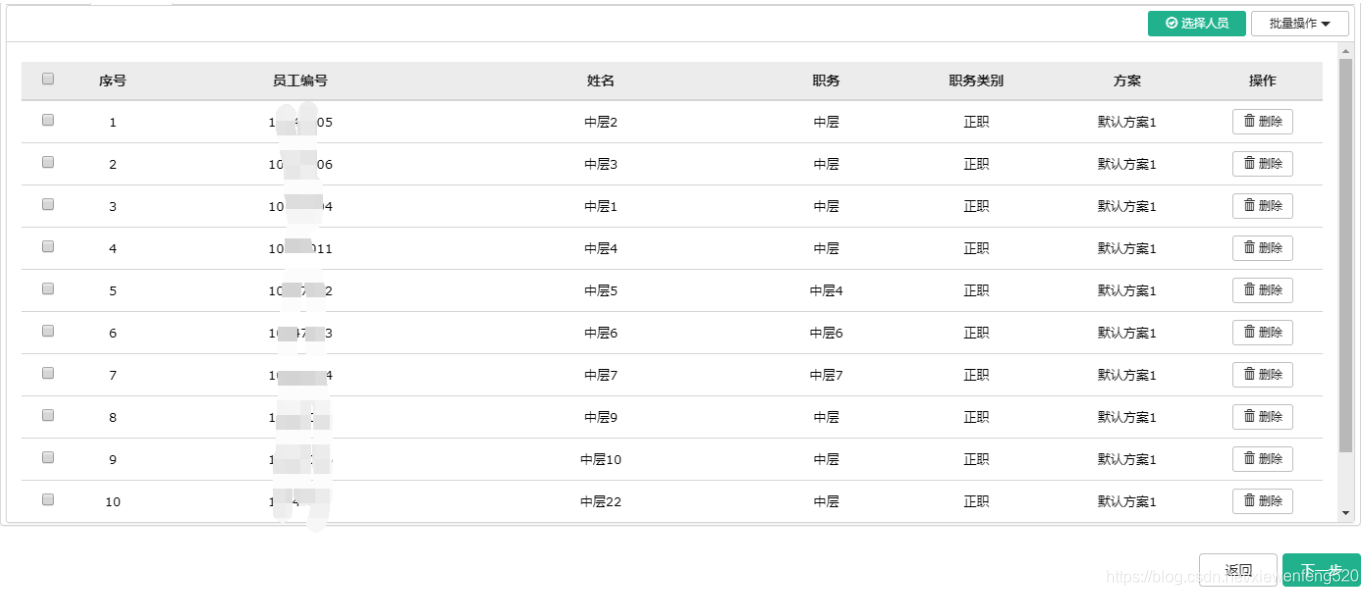The height and width of the screenshot is (595, 1369).
Task: Click the green 下一步 button
Action: tap(1321, 570)
